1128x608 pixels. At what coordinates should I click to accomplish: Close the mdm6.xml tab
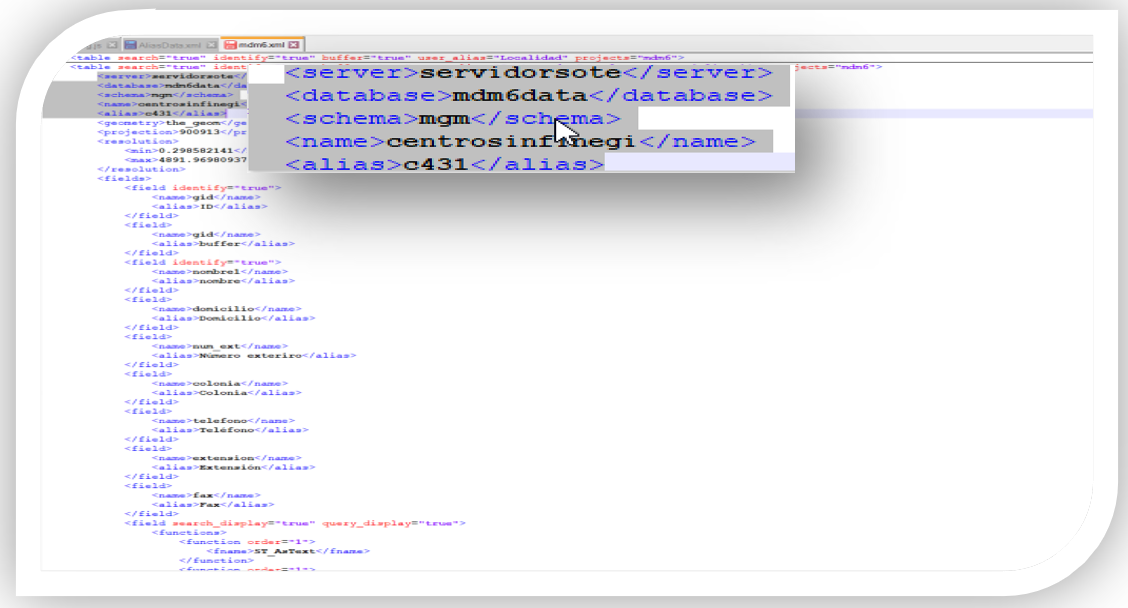(x=294, y=46)
